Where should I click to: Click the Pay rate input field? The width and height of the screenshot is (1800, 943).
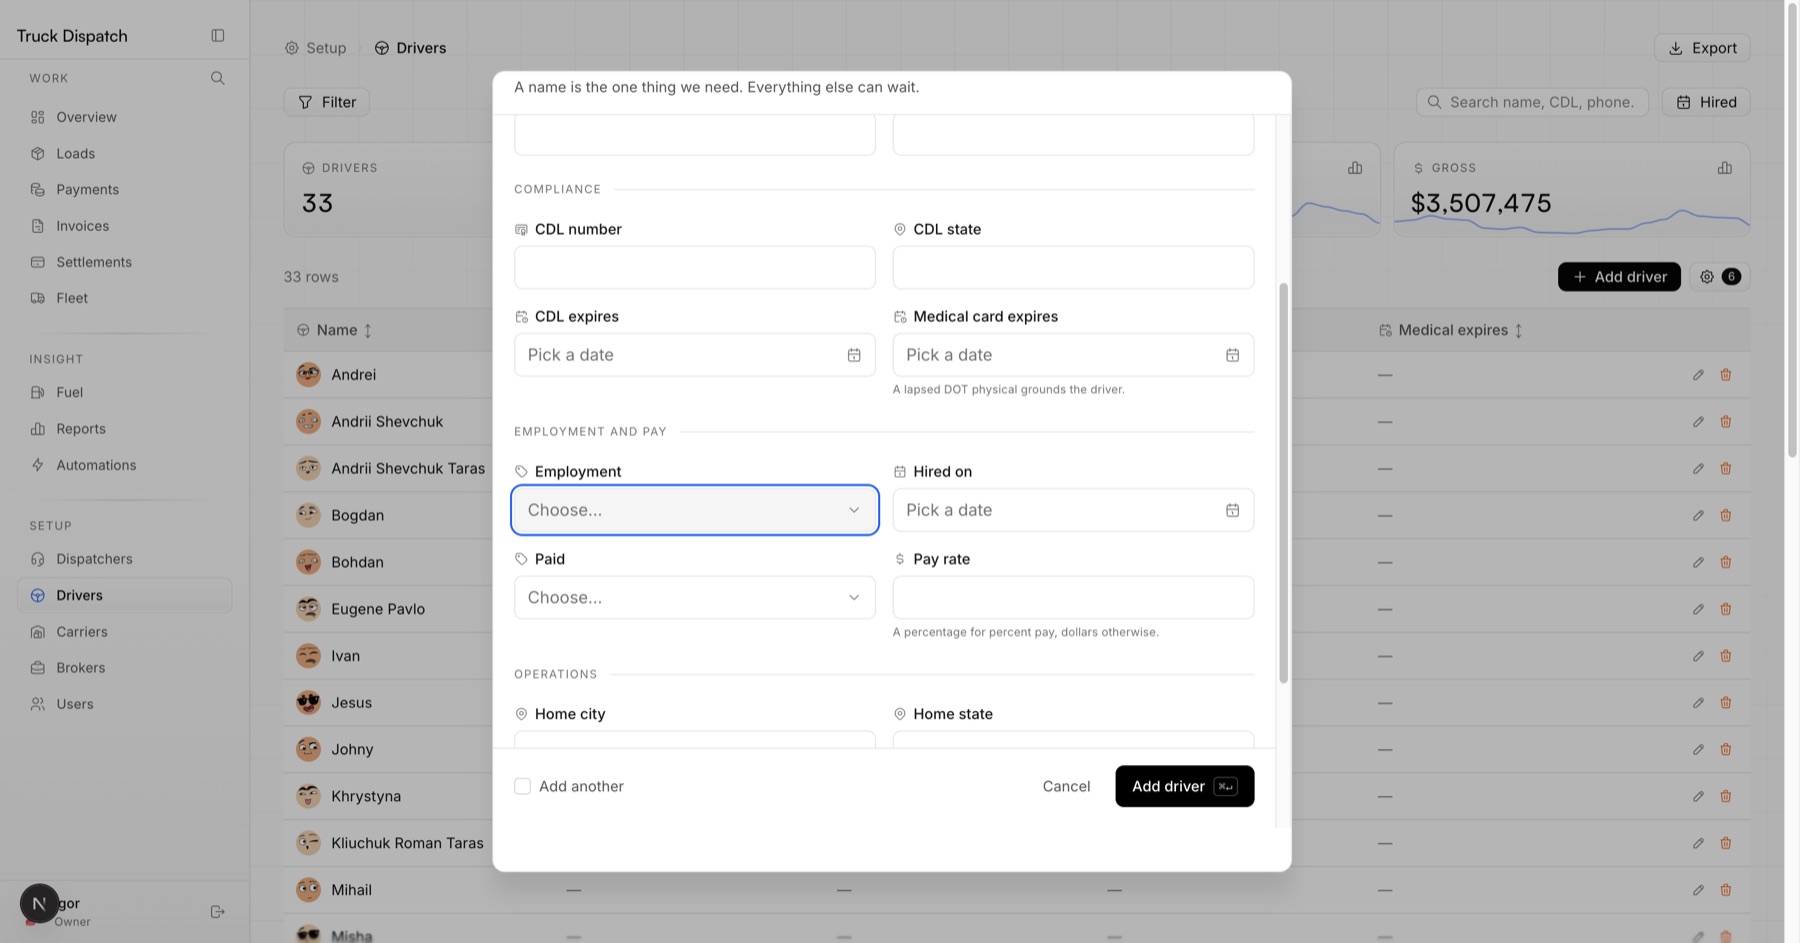[1073, 597]
